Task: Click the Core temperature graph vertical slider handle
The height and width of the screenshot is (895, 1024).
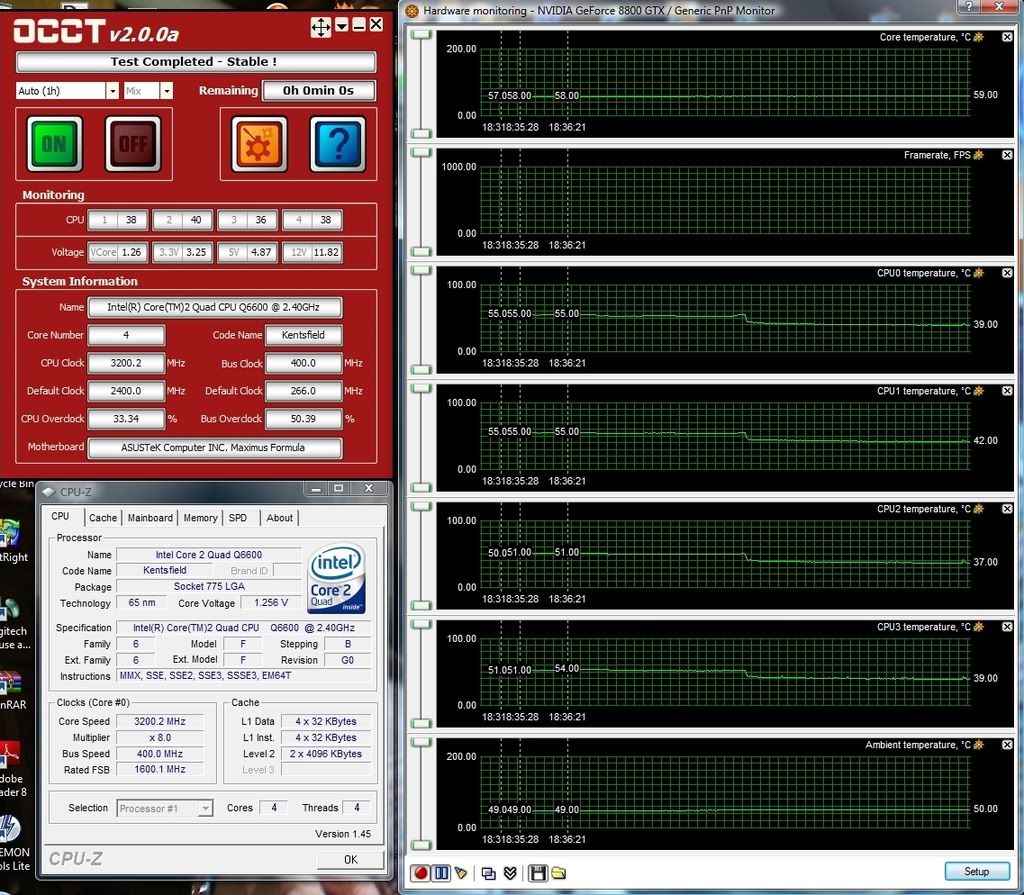Action: 421,34
